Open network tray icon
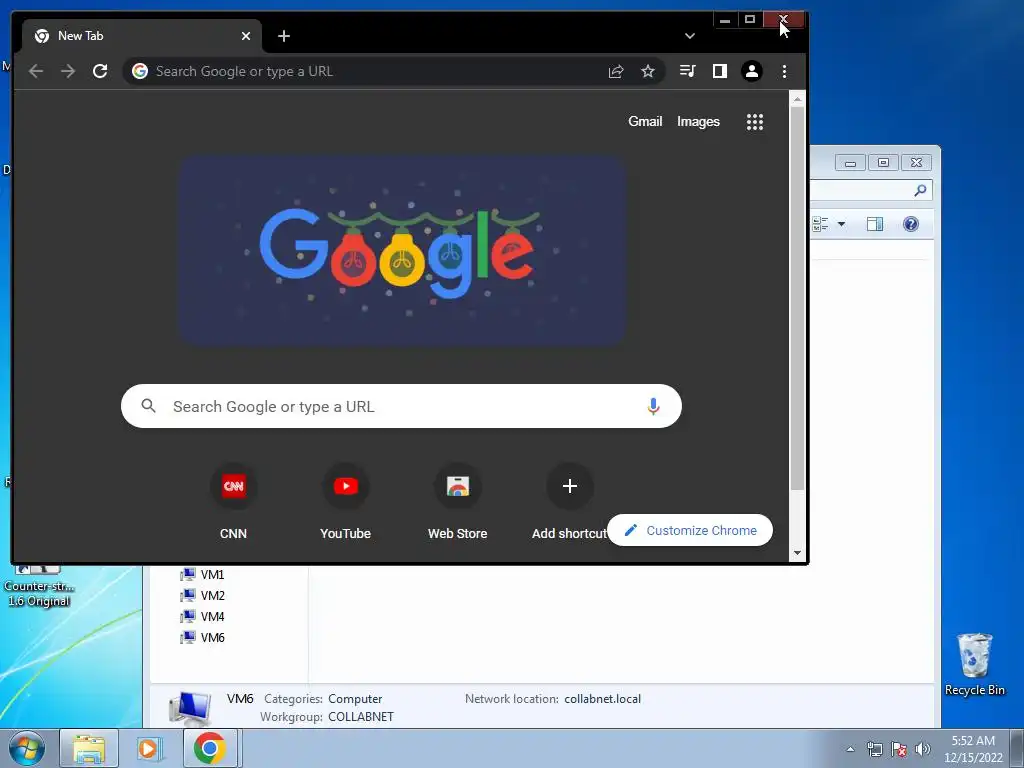The image size is (1024, 768). (x=874, y=749)
